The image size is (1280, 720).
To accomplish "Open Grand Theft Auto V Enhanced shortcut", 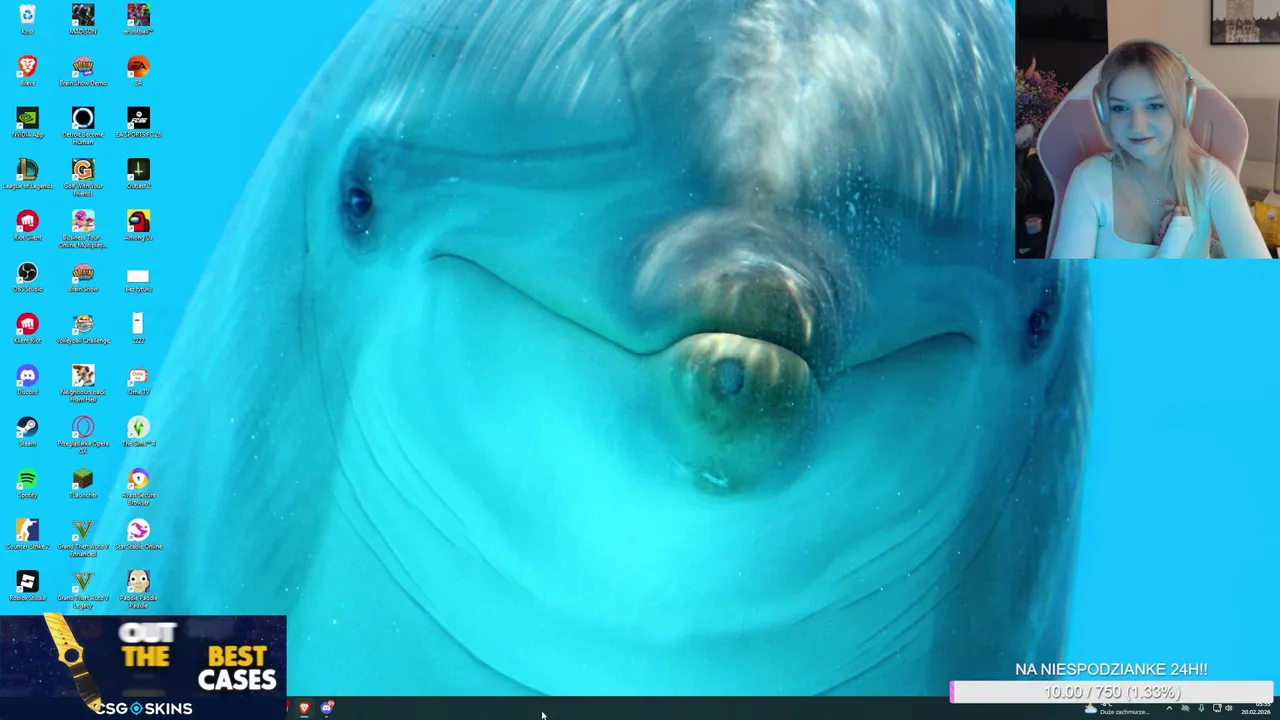I will (83, 538).
